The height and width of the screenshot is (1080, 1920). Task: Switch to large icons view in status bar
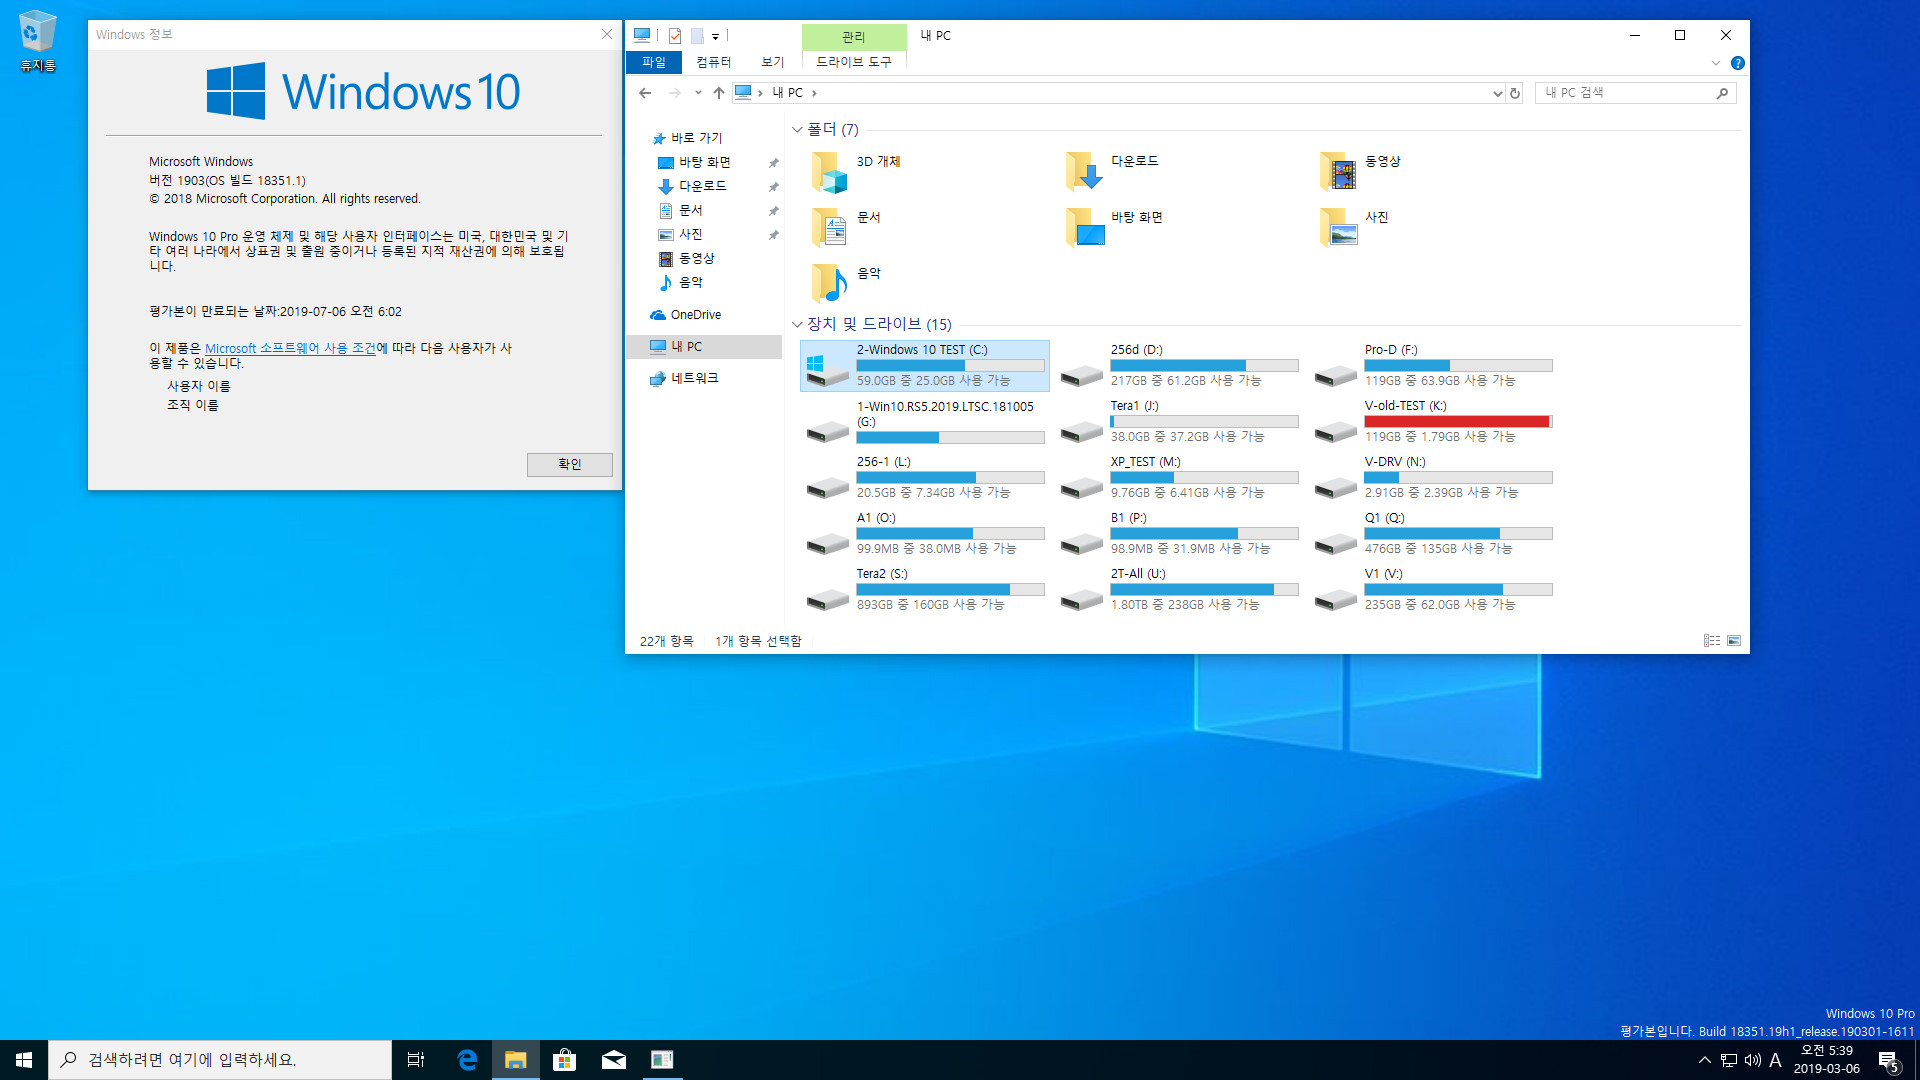[1734, 641]
